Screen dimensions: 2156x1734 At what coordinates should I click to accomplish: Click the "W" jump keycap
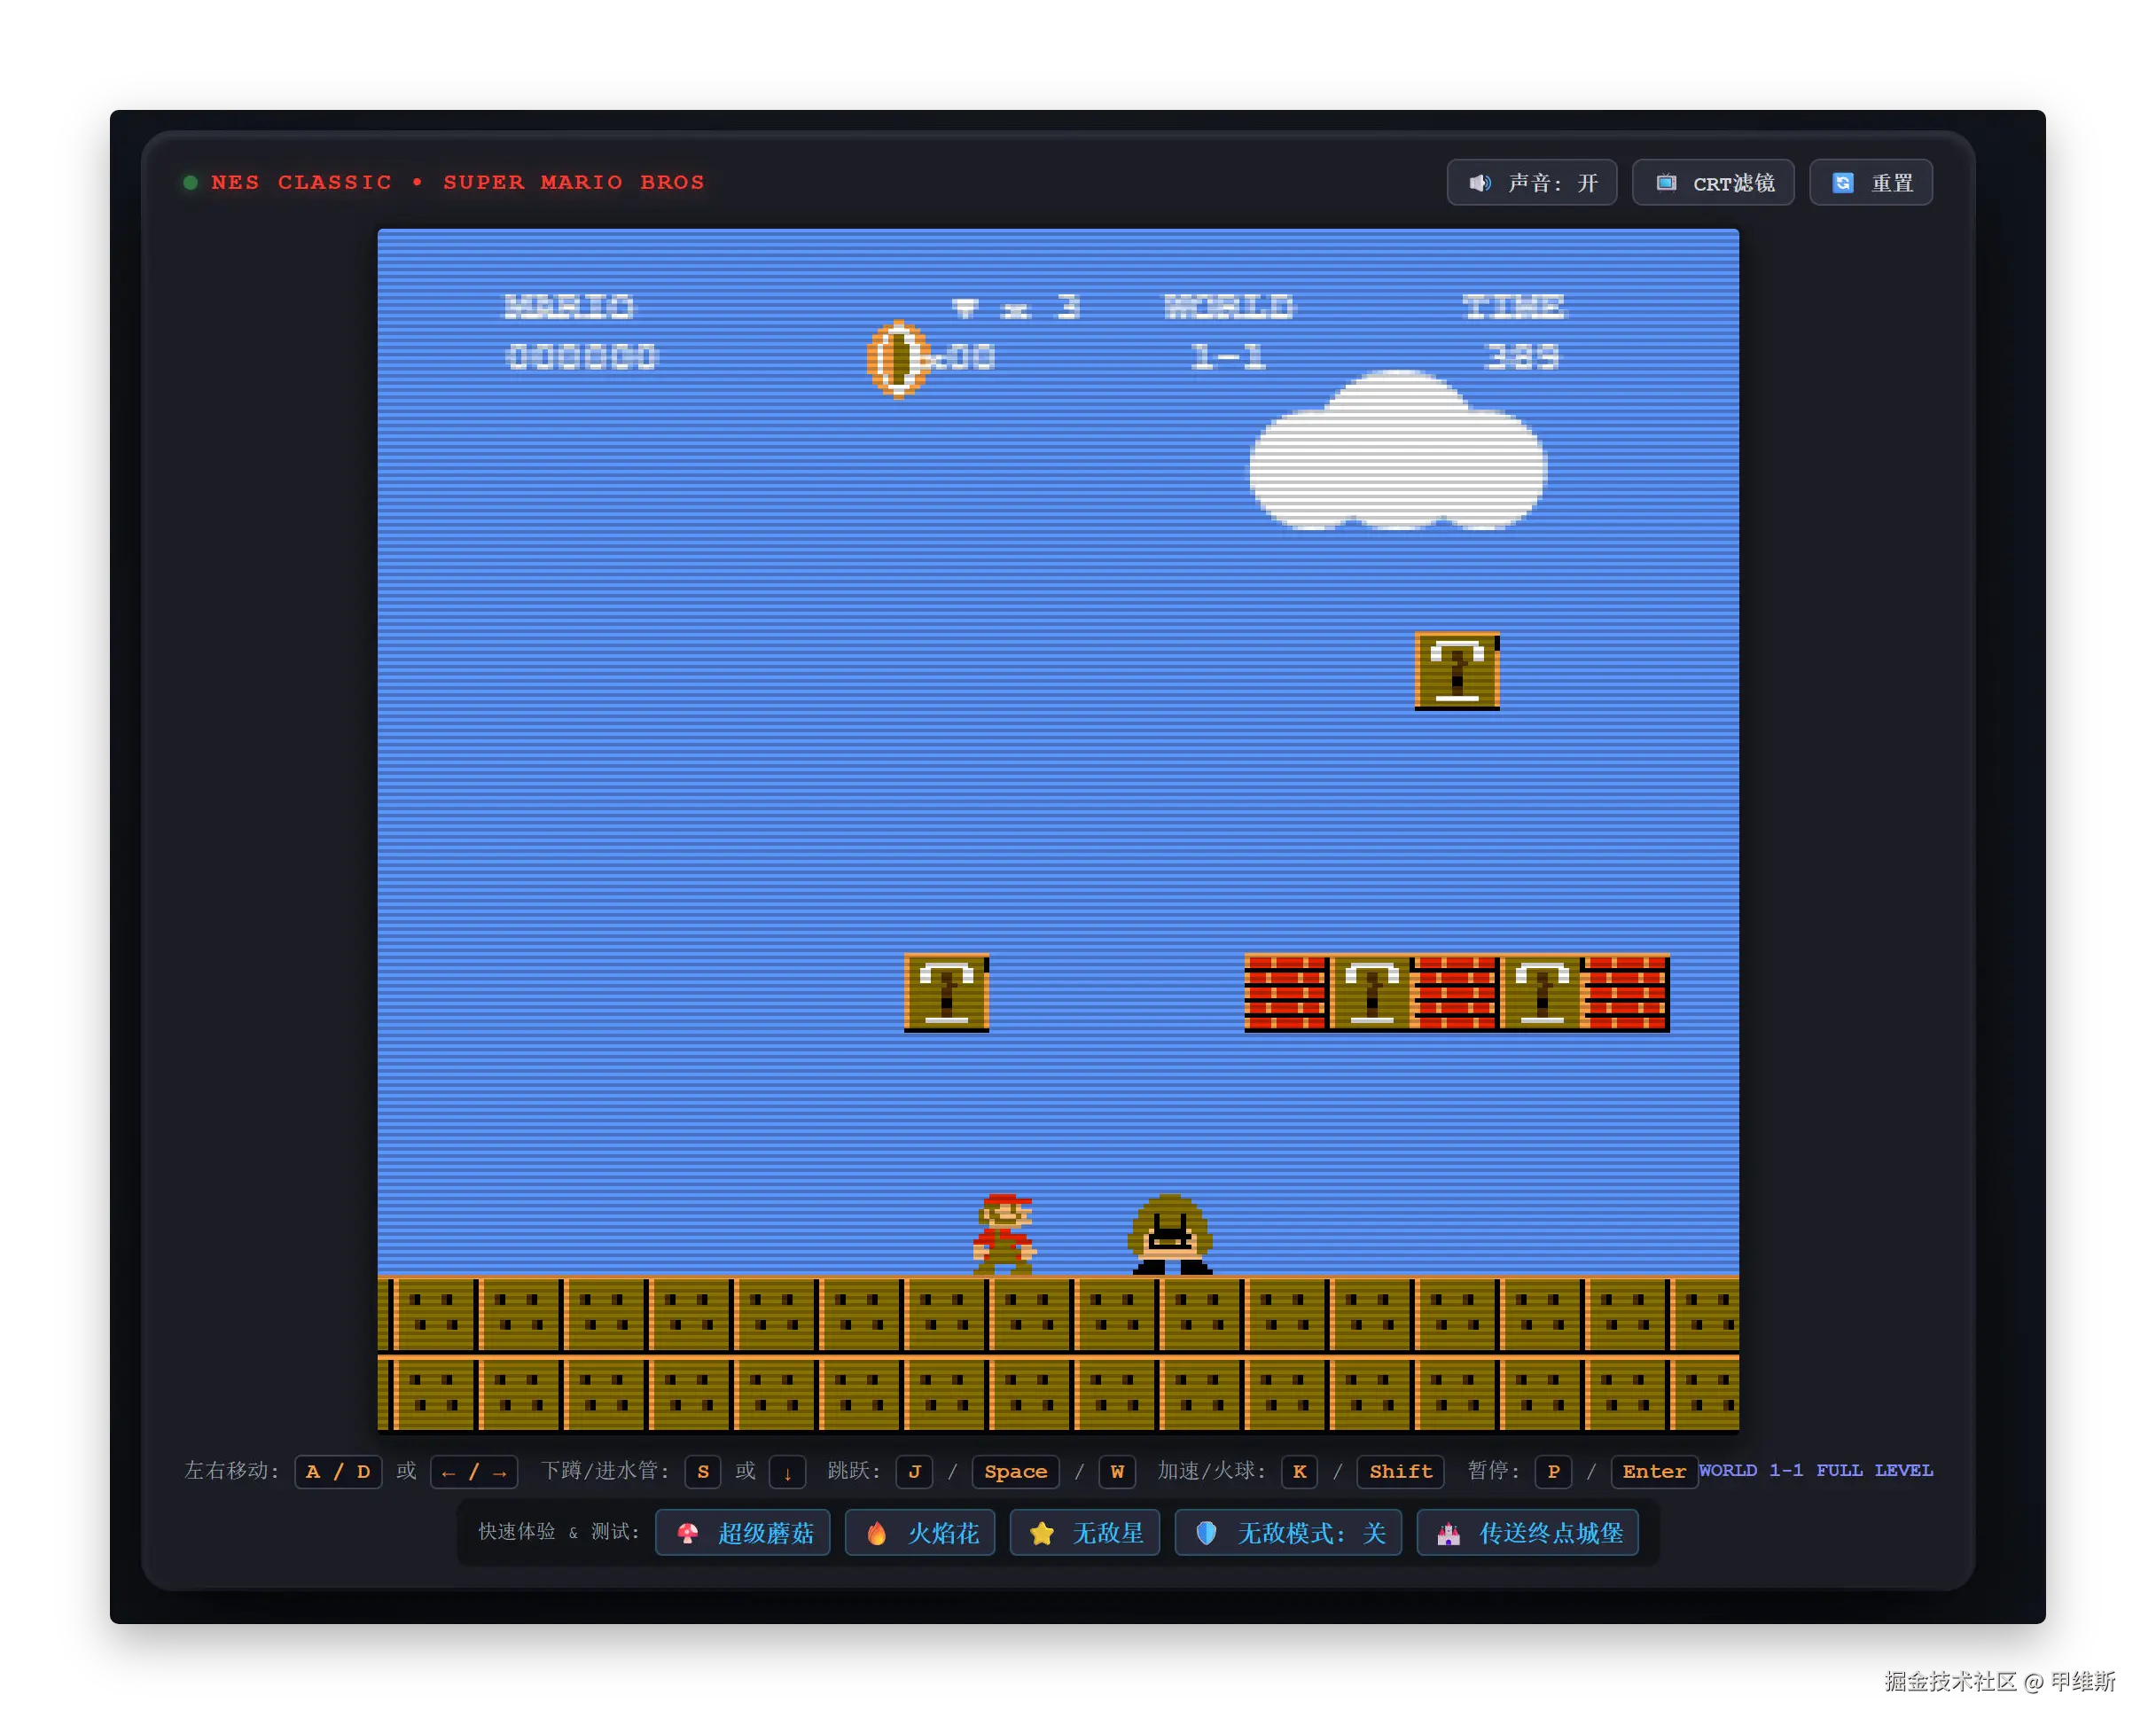[x=1117, y=1471]
